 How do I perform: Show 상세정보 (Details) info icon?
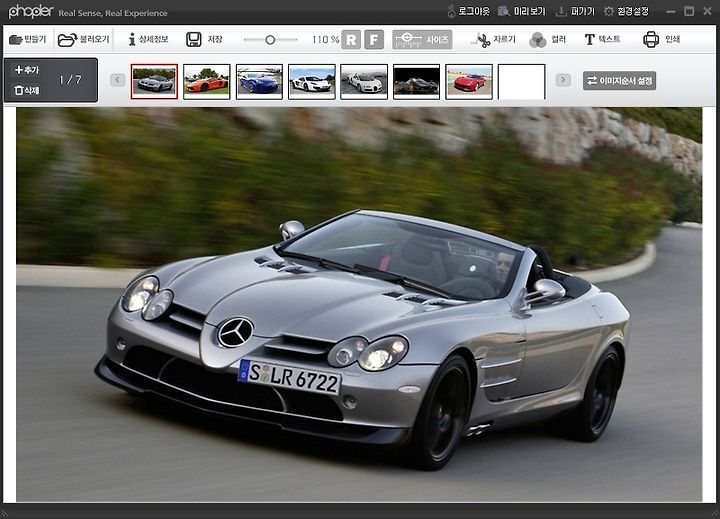[x=132, y=39]
